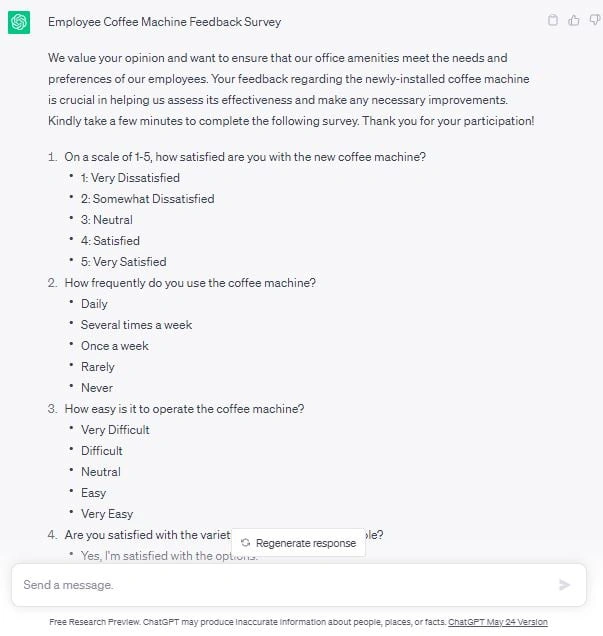603x636 pixels.
Task: Click the 'How frequently' question text
Action: pos(190,283)
